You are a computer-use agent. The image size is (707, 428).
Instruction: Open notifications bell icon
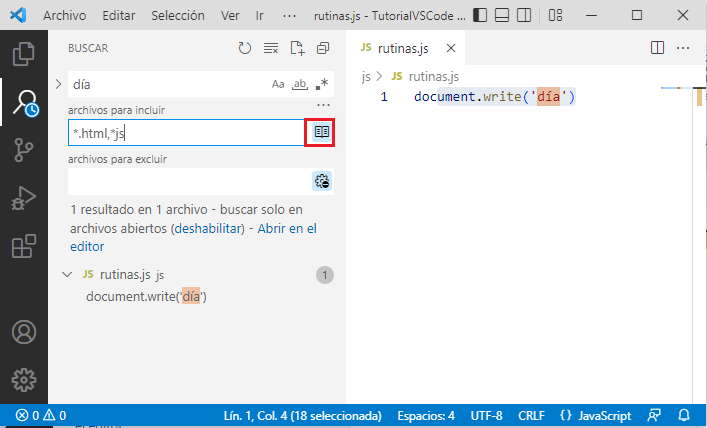[x=684, y=415]
